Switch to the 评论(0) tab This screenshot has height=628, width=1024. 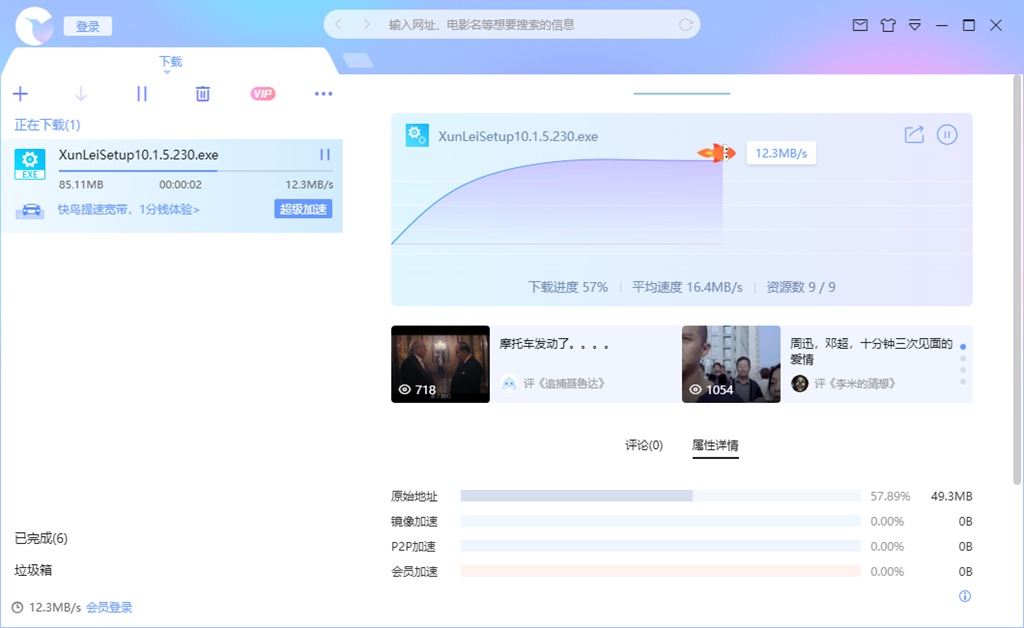click(x=644, y=445)
